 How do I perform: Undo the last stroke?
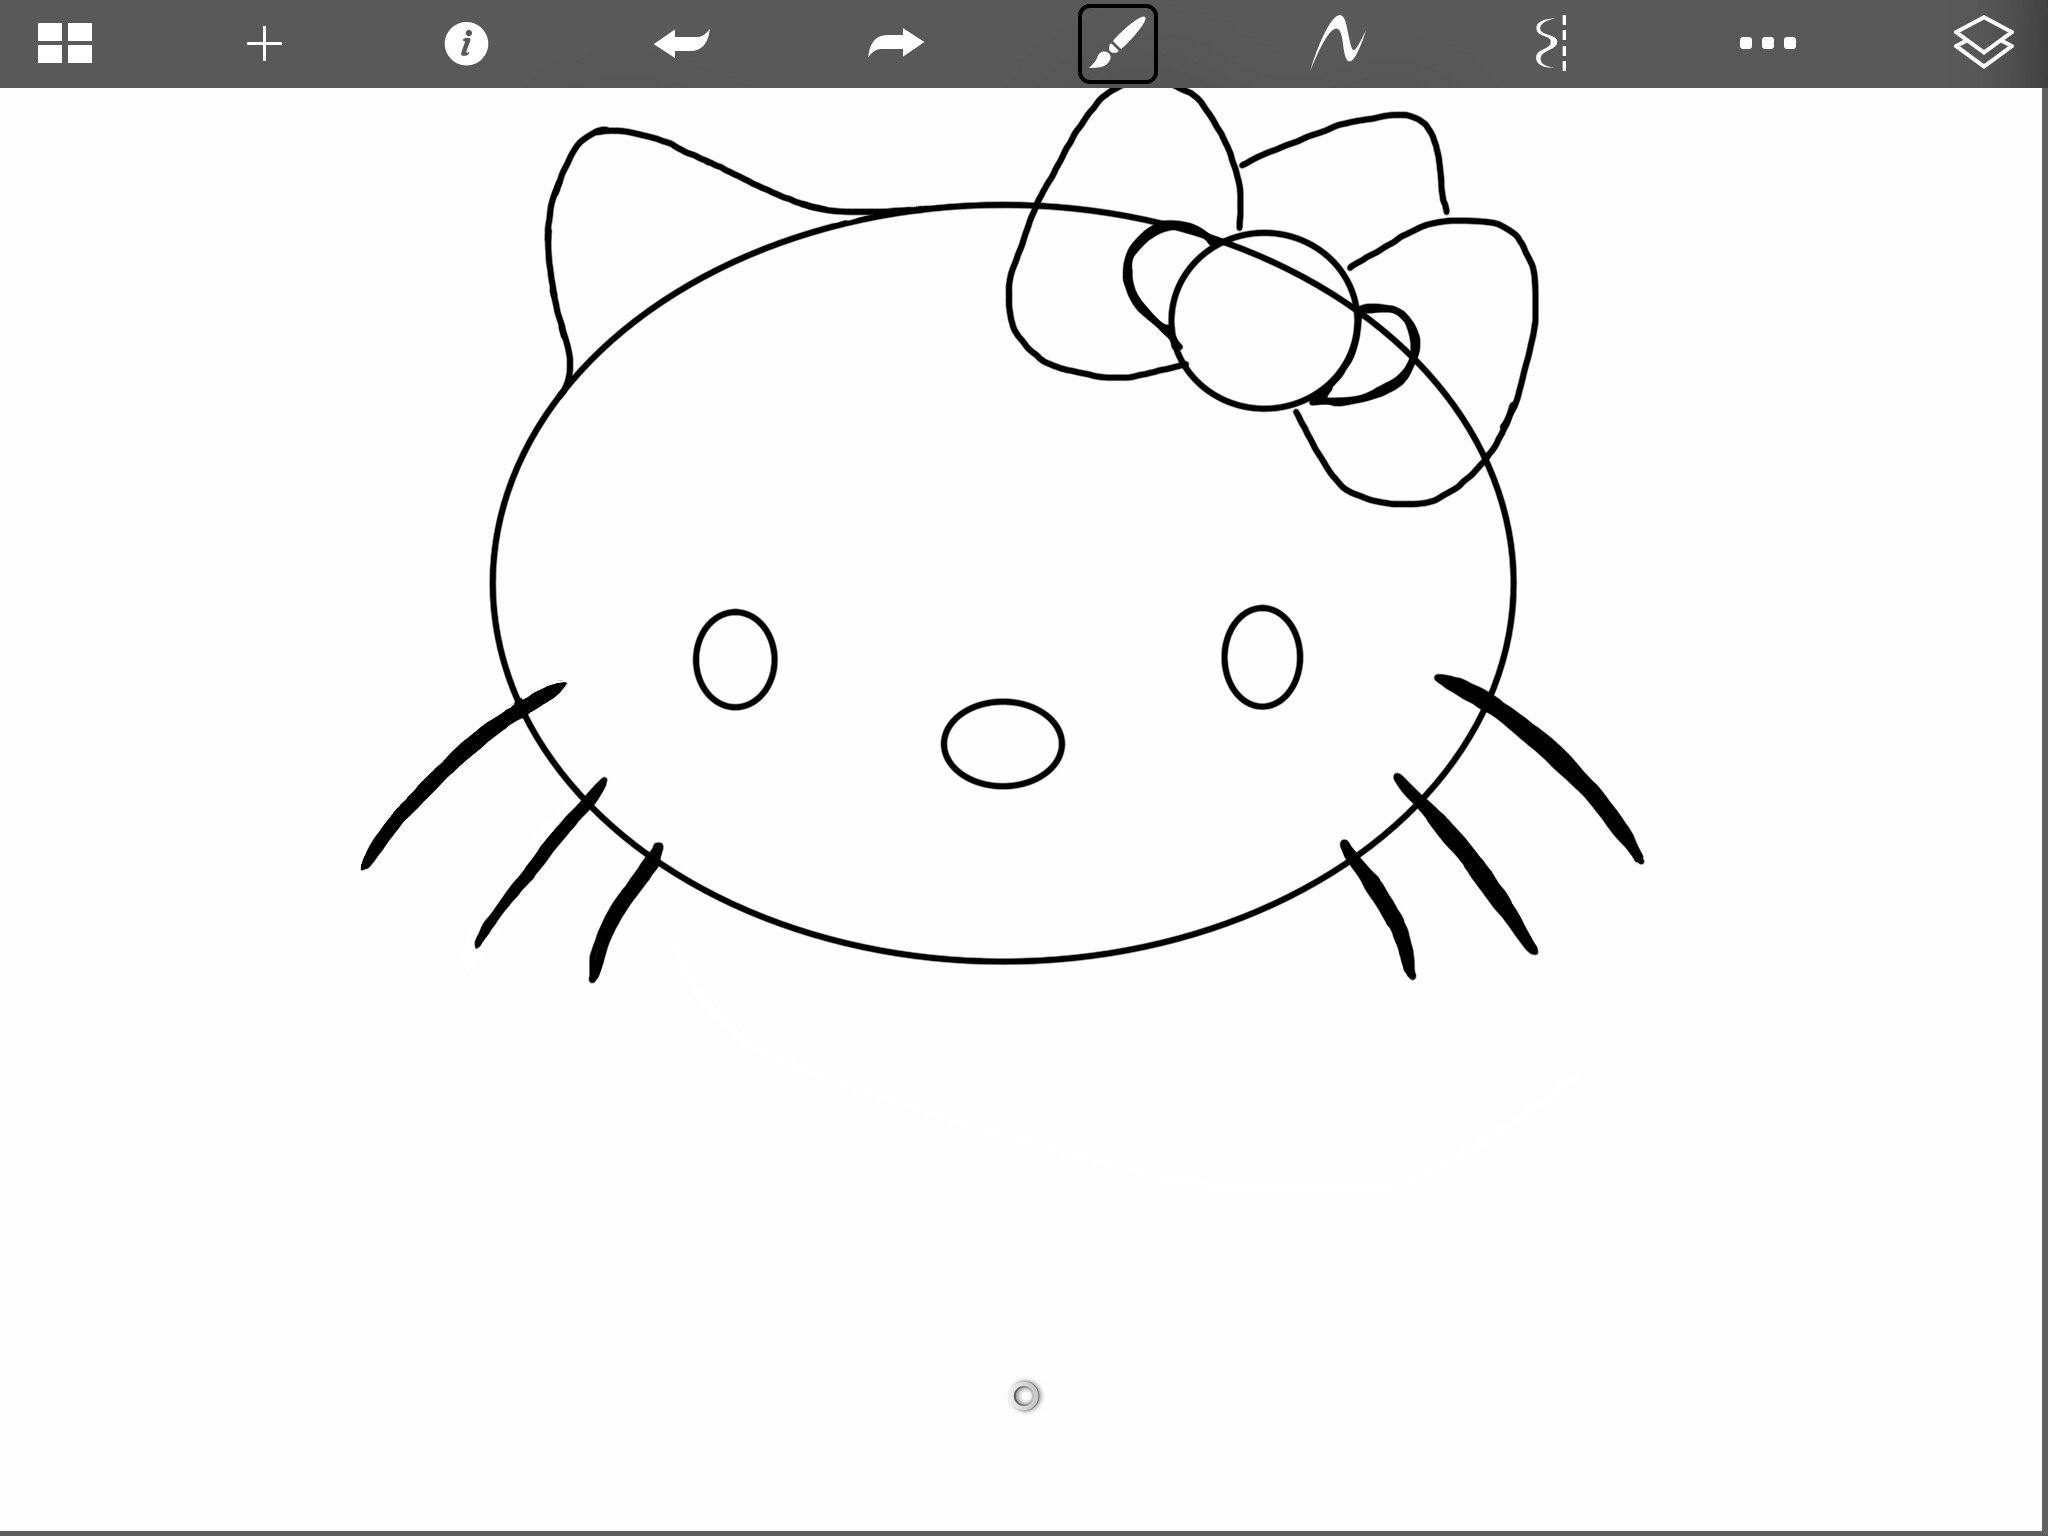tap(682, 44)
